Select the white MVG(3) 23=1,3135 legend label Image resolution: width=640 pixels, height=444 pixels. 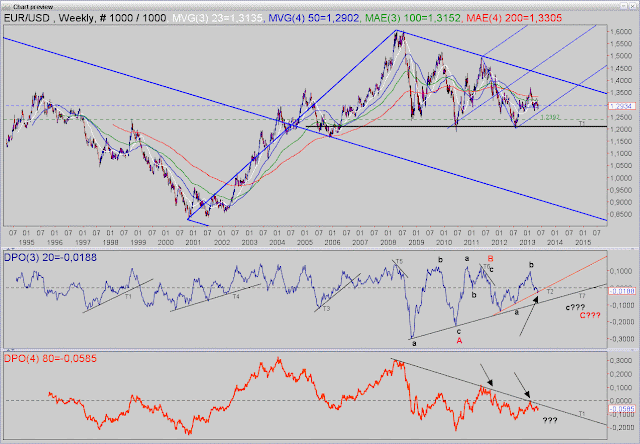pyautogui.click(x=218, y=18)
